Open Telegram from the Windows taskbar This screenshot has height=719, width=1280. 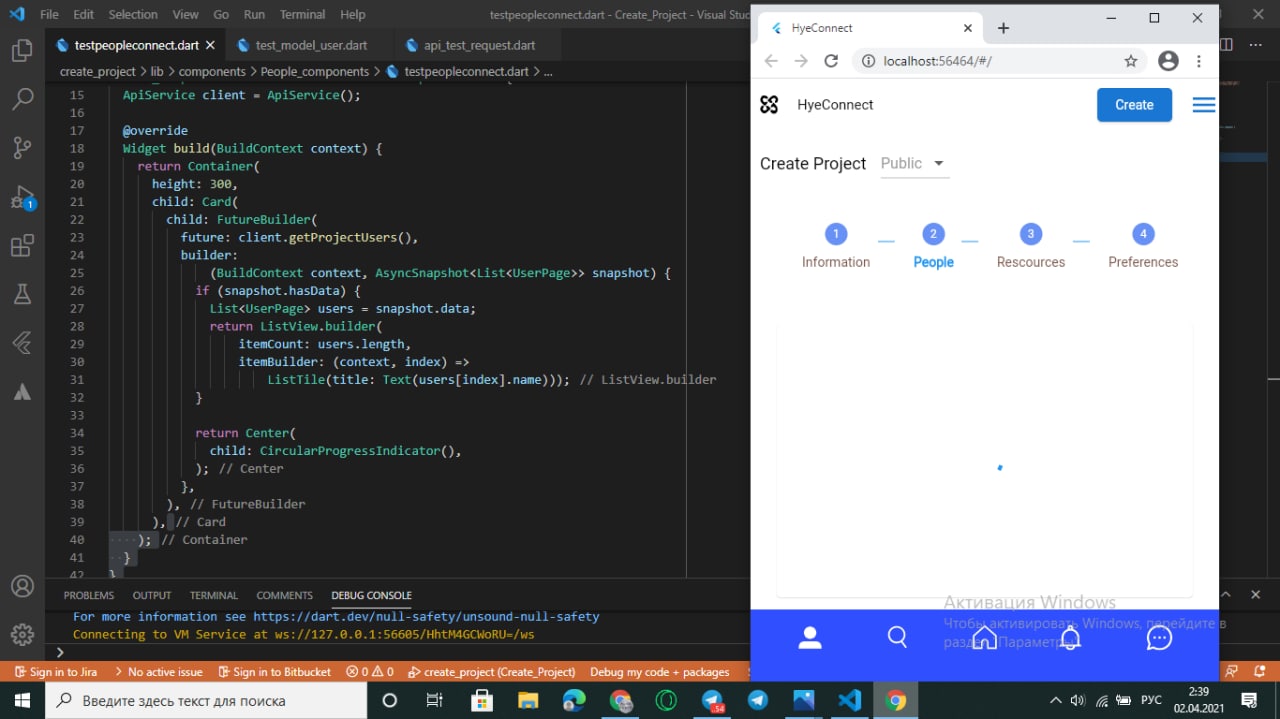click(758, 700)
